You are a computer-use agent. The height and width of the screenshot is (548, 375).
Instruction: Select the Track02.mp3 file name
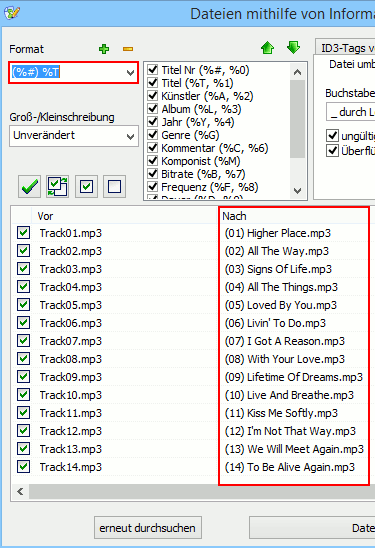click(x=71, y=251)
